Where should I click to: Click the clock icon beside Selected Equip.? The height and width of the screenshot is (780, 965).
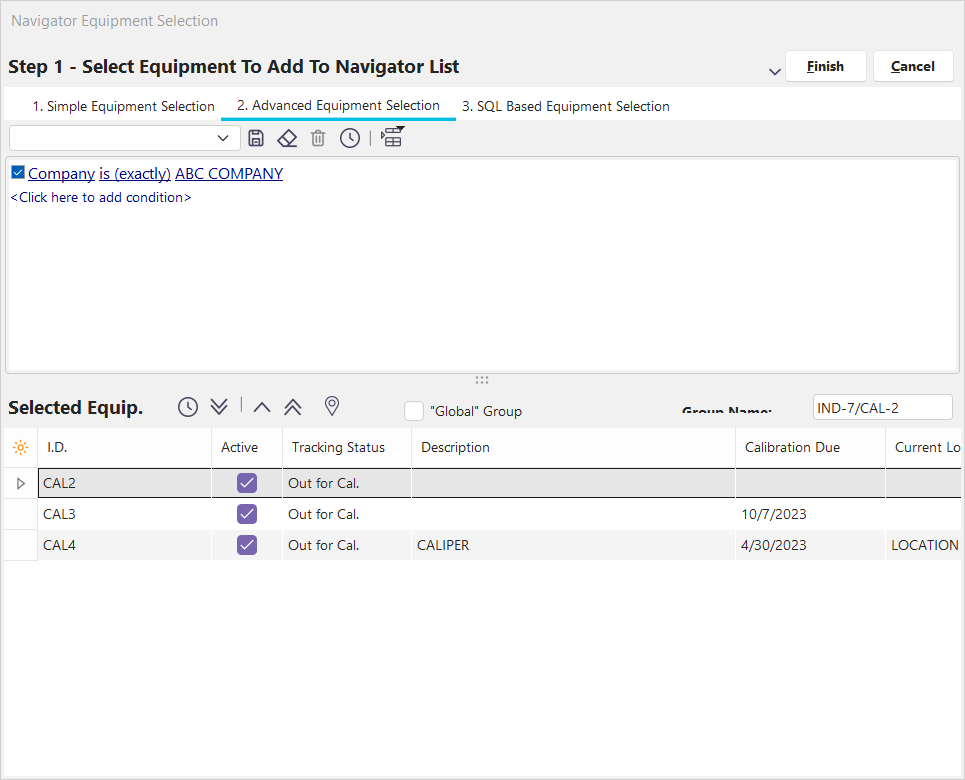188,406
